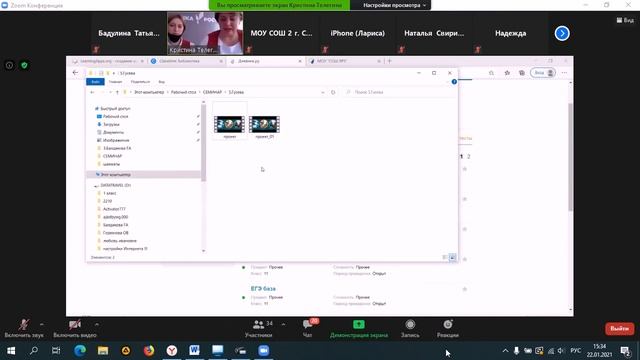This screenshot has width=640, height=360.
Task: Turn on camera with Включить видео
Action: click(x=75, y=329)
